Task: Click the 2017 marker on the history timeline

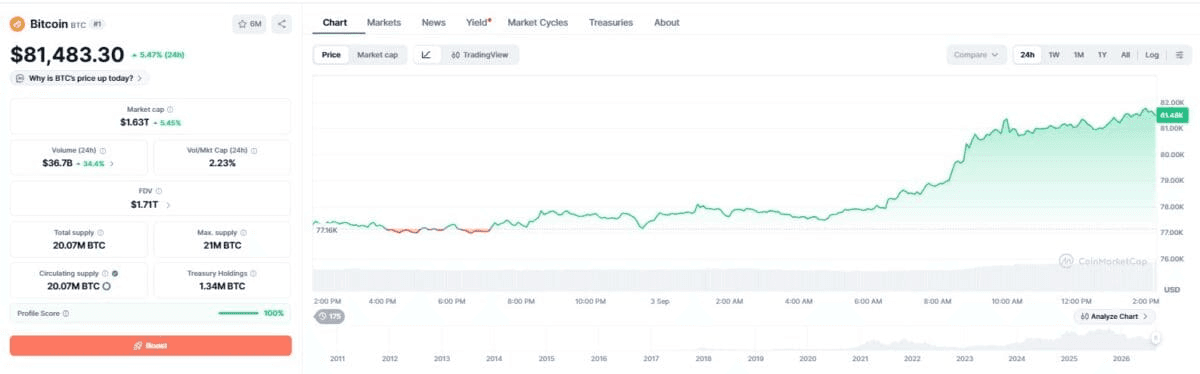Action: (x=651, y=358)
